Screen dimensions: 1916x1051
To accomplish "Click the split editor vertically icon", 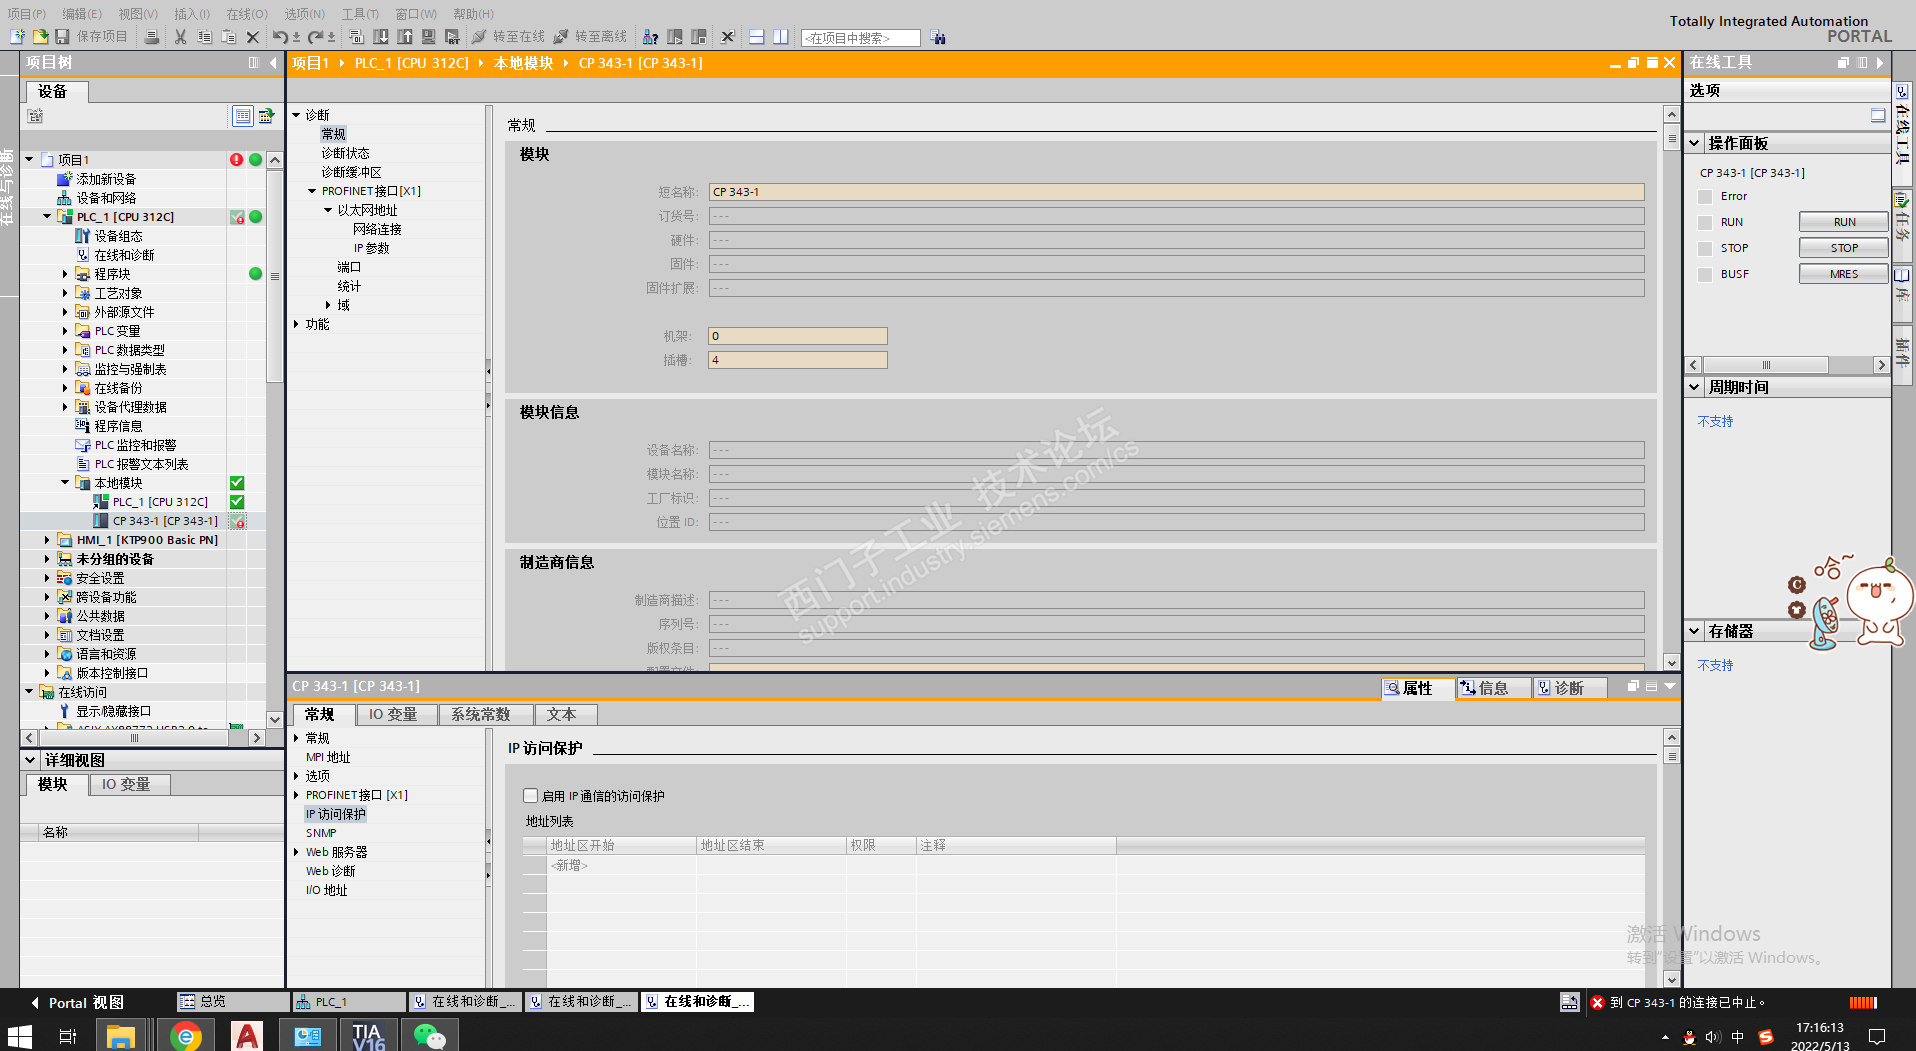I will 781,37.
